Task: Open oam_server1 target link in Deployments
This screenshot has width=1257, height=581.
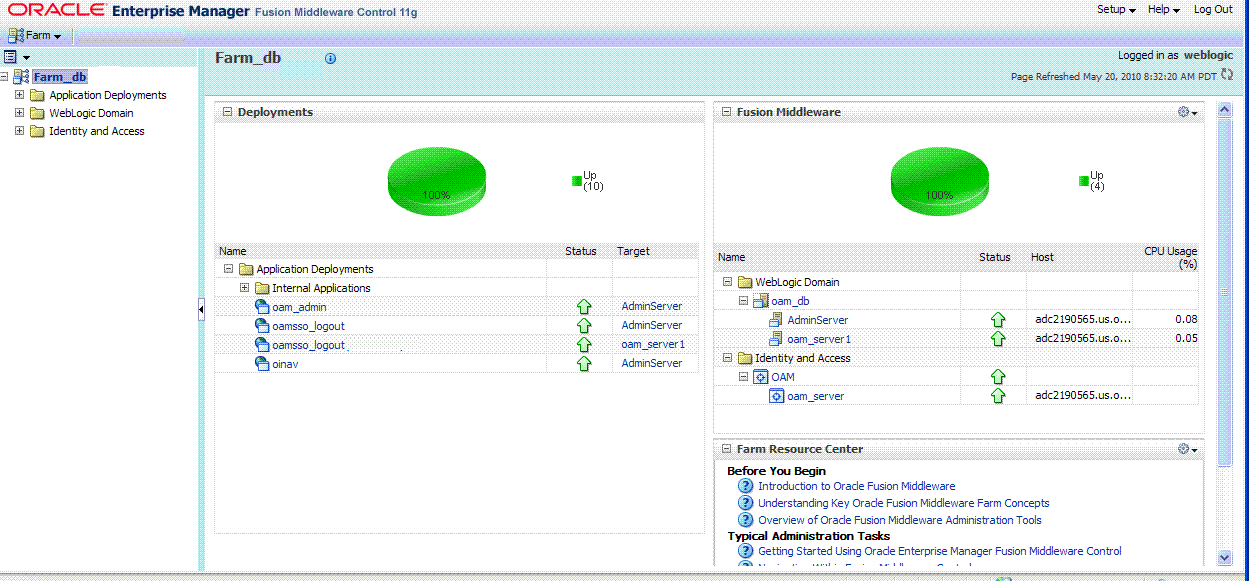Action: (653, 345)
